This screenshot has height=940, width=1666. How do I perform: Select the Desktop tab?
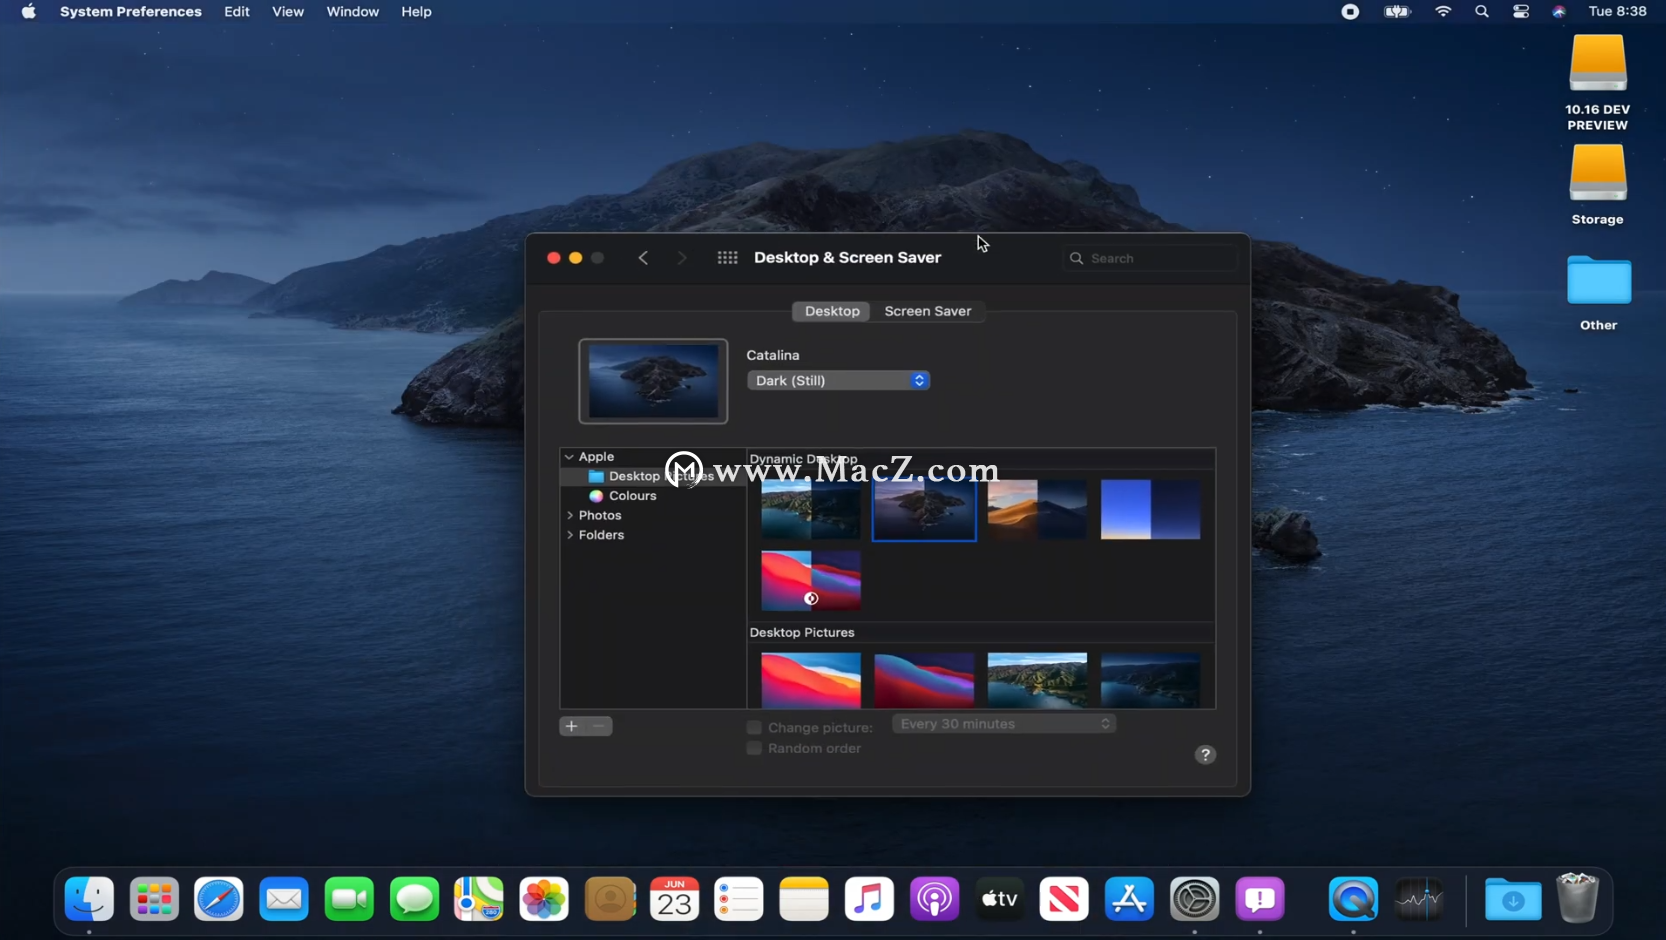[832, 311]
